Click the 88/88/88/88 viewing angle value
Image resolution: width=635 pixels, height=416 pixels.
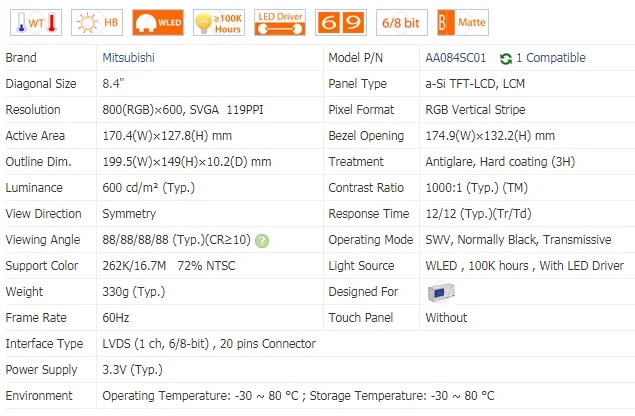coord(177,240)
